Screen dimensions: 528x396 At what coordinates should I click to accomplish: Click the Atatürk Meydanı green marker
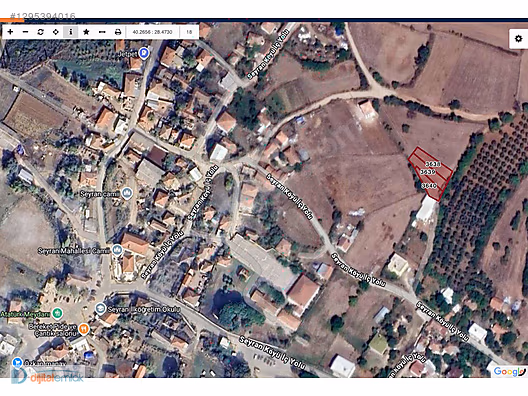pos(58,313)
